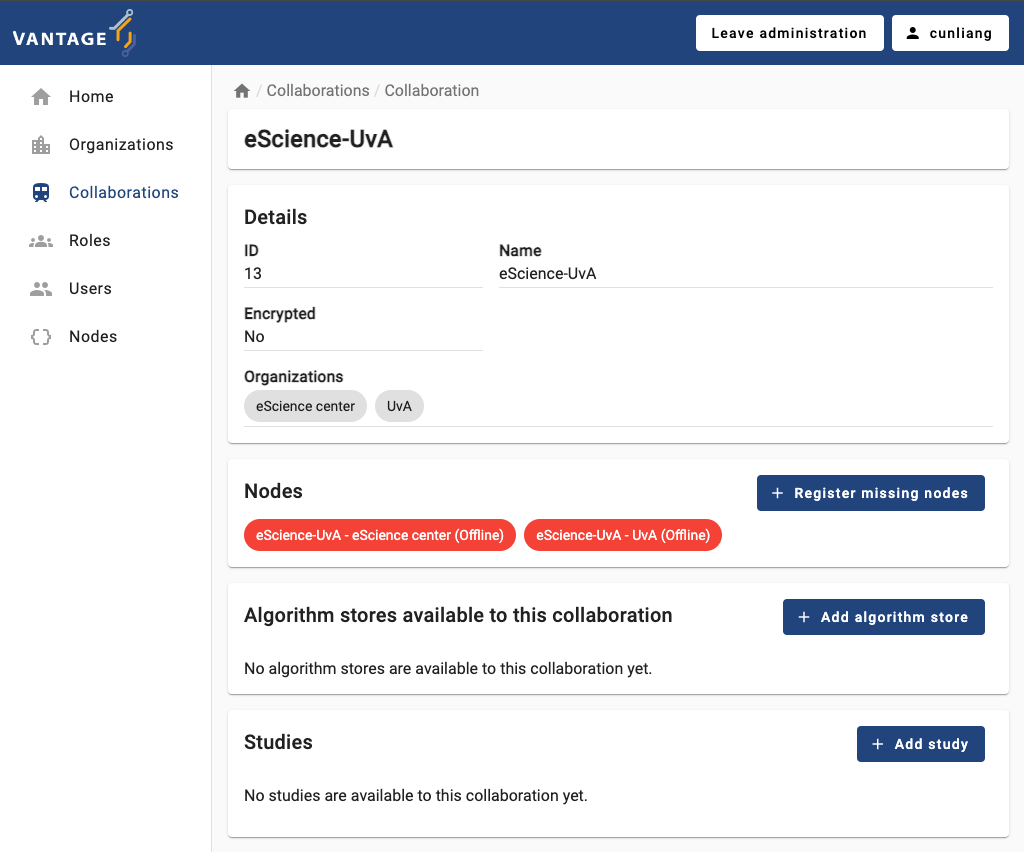Click the Leave administration button
Image resolution: width=1024 pixels, height=852 pixels.
coord(790,33)
